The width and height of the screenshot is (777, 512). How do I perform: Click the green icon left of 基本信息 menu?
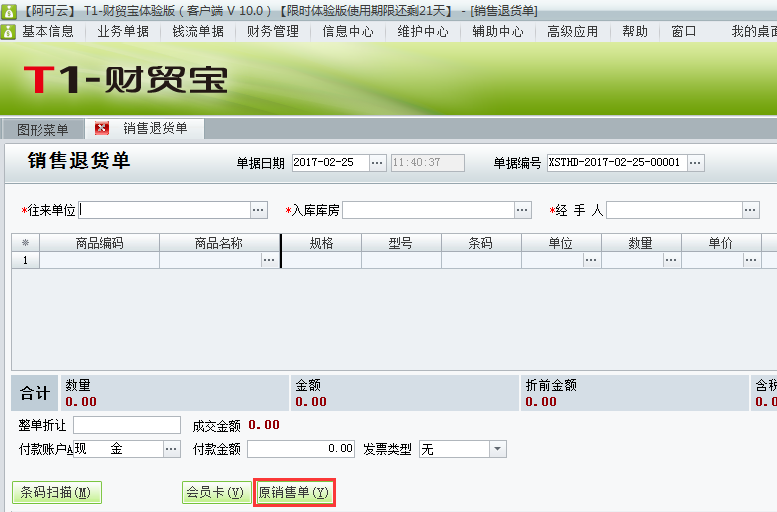tap(8, 32)
